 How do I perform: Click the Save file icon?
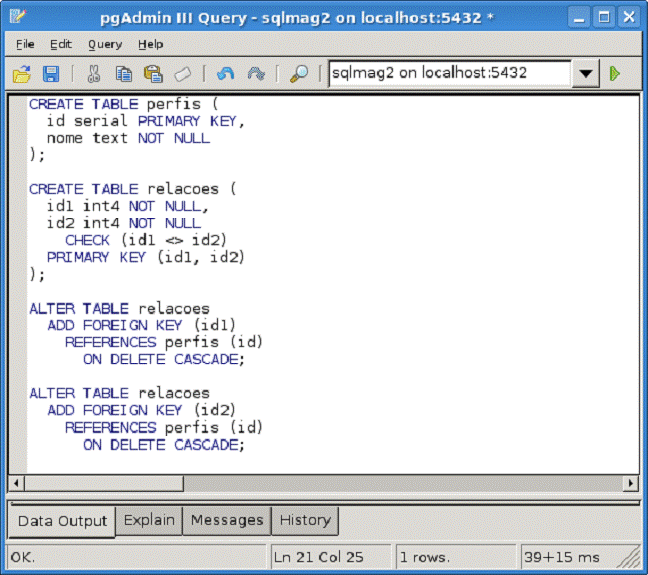(51, 73)
